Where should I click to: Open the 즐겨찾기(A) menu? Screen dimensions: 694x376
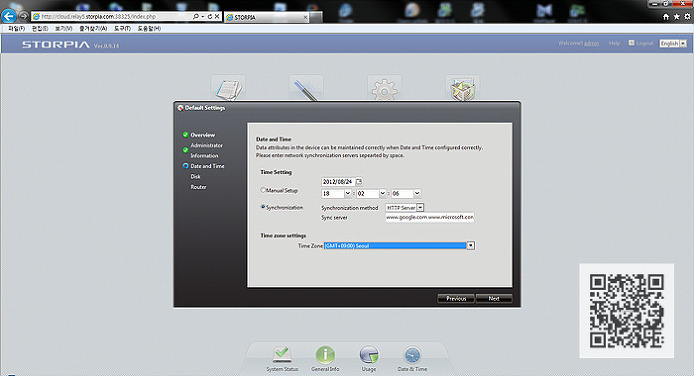[x=93, y=28]
